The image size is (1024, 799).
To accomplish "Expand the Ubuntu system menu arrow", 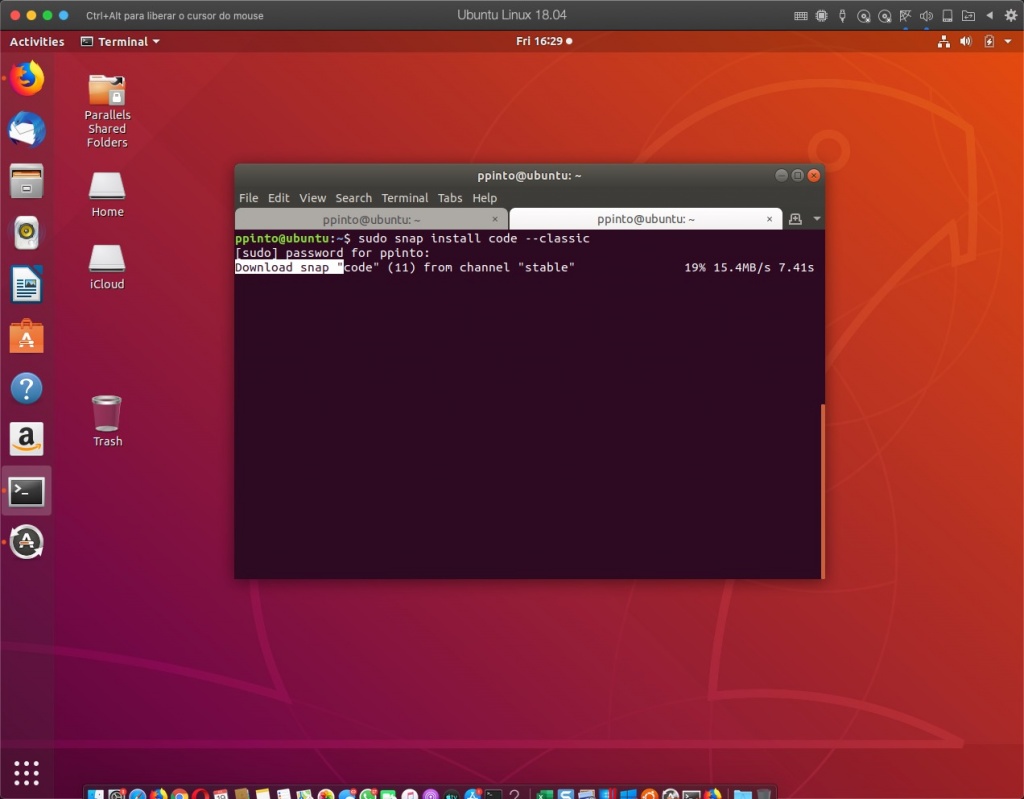I will [x=1008, y=42].
